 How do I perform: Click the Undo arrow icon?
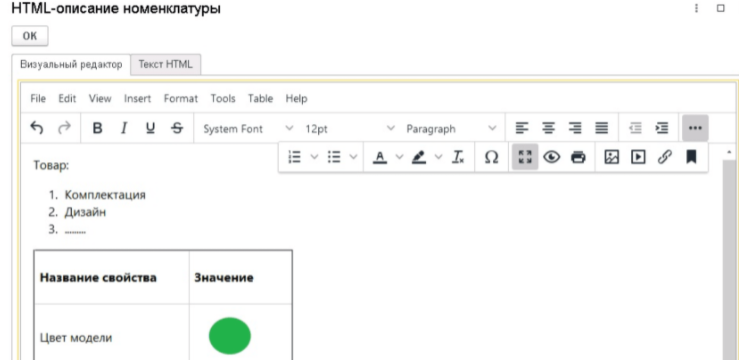37,128
